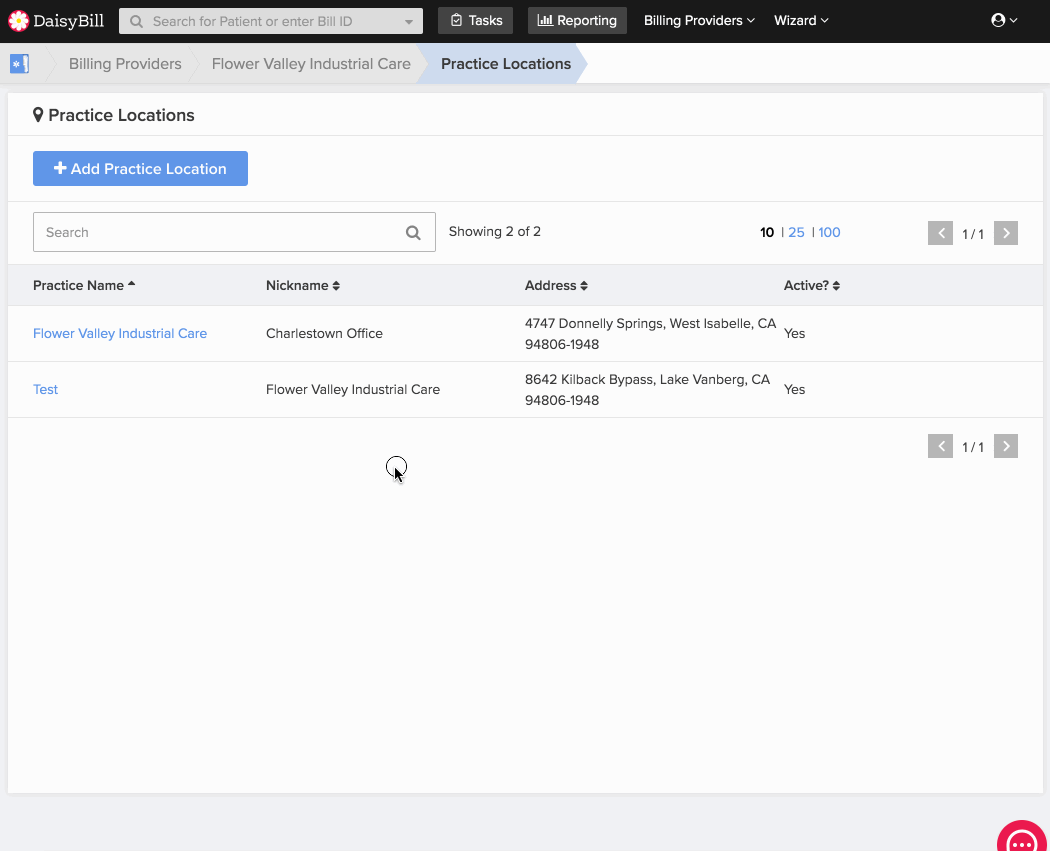Click the Reporting bar chart icon

545,21
